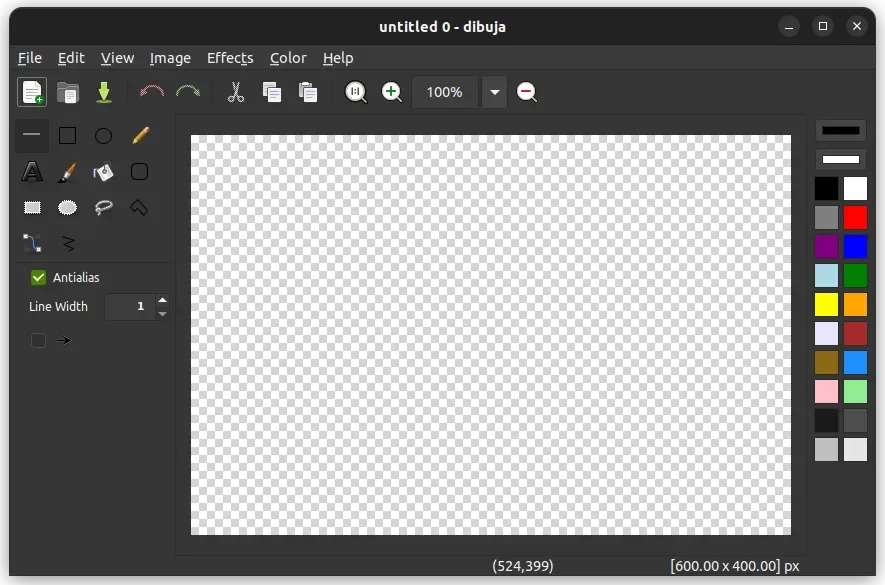This screenshot has height=585, width=885.
Task: Pick the orange palette swatch
Action: click(x=856, y=305)
